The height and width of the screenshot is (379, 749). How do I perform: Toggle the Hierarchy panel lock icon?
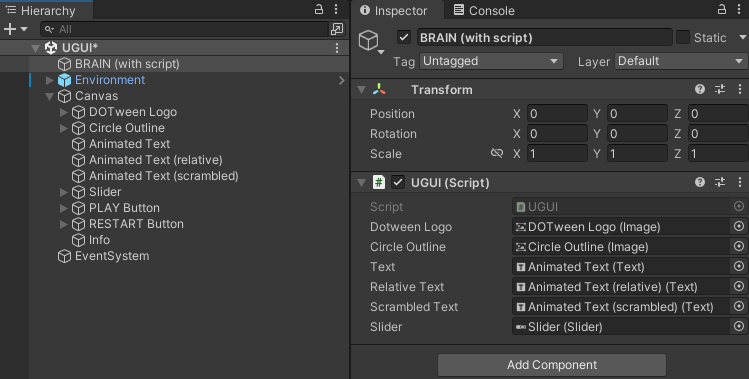pos(319,9)
